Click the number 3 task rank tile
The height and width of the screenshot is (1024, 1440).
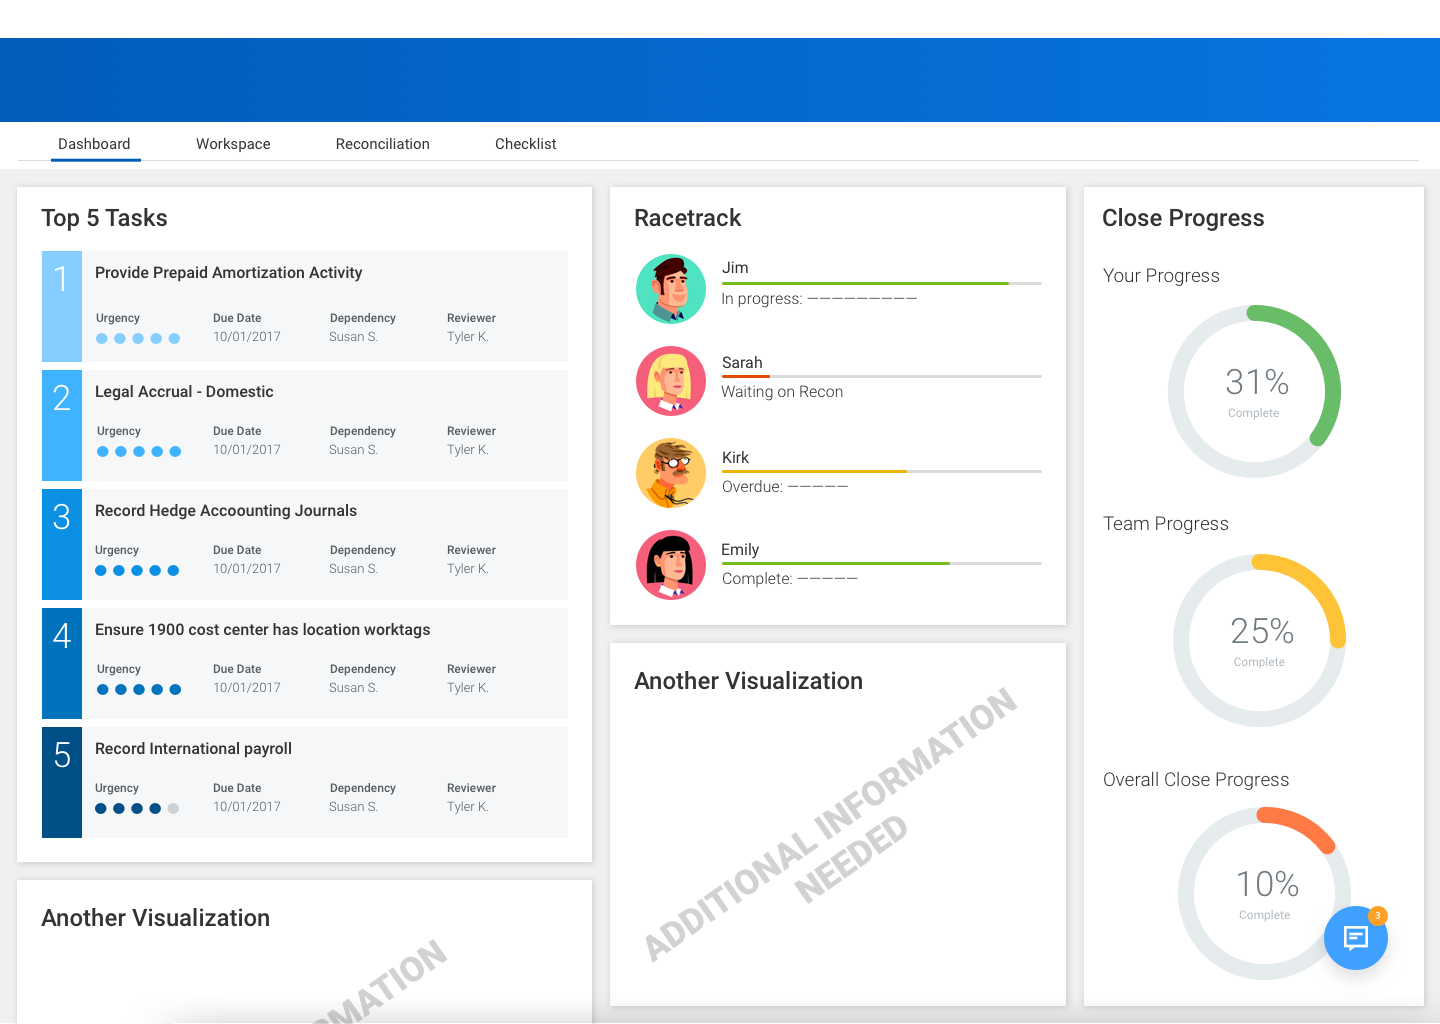(62, 544)
